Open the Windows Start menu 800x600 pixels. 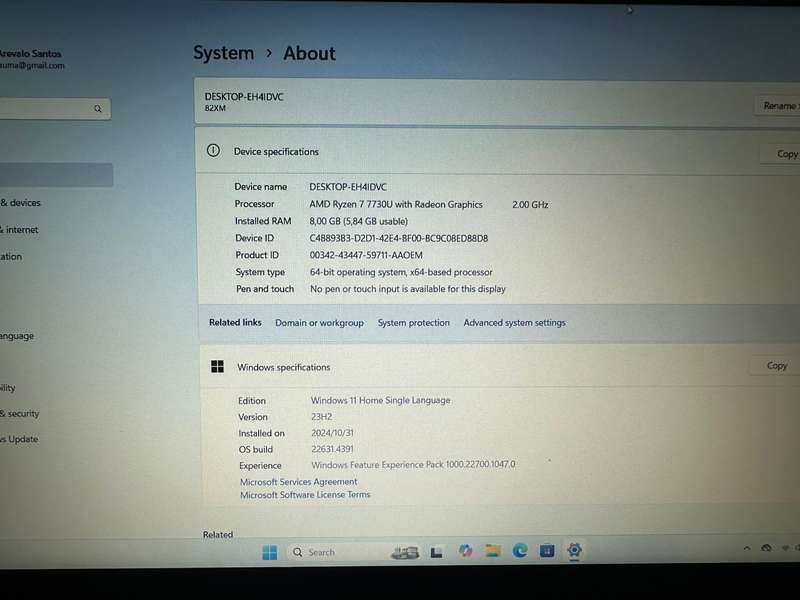[x=269, y=552]
